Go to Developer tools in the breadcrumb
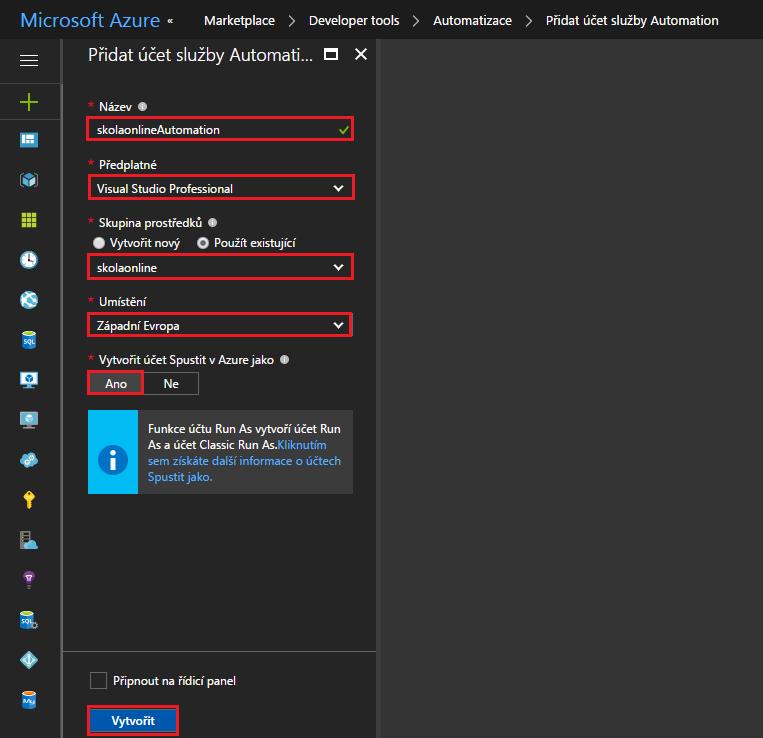The width and height of the screenshot is (763, 738). tap(354, 20)
